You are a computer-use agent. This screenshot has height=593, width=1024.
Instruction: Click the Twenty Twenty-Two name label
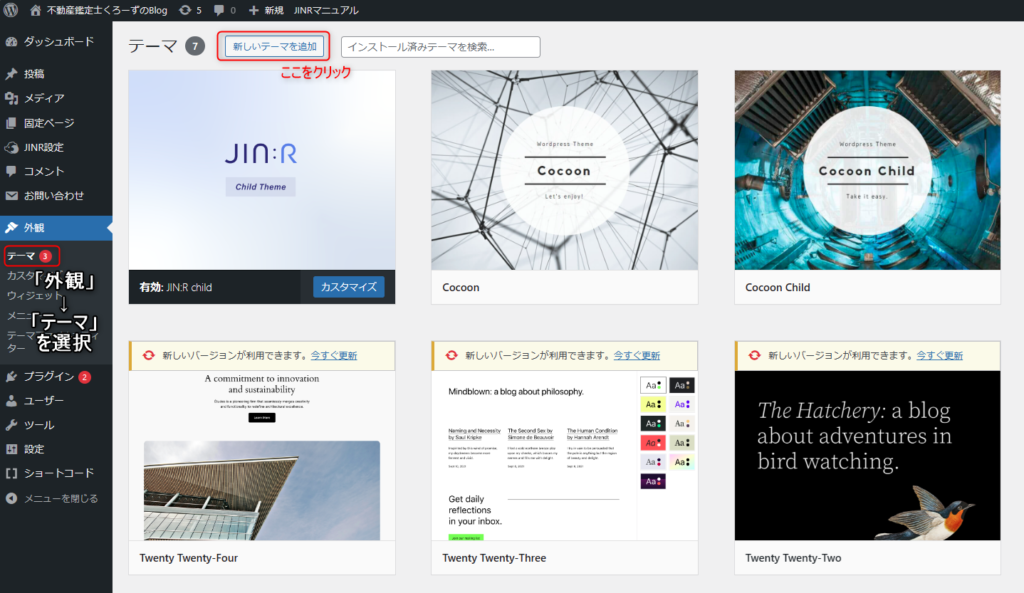793,558
